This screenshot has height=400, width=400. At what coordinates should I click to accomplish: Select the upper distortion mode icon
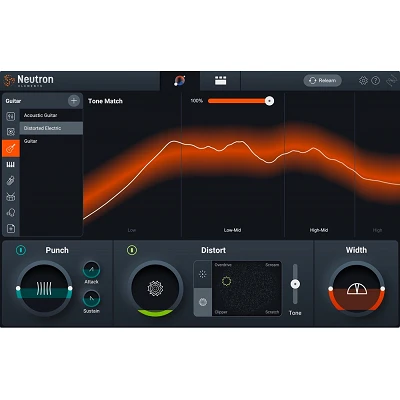tap(203, 274)
